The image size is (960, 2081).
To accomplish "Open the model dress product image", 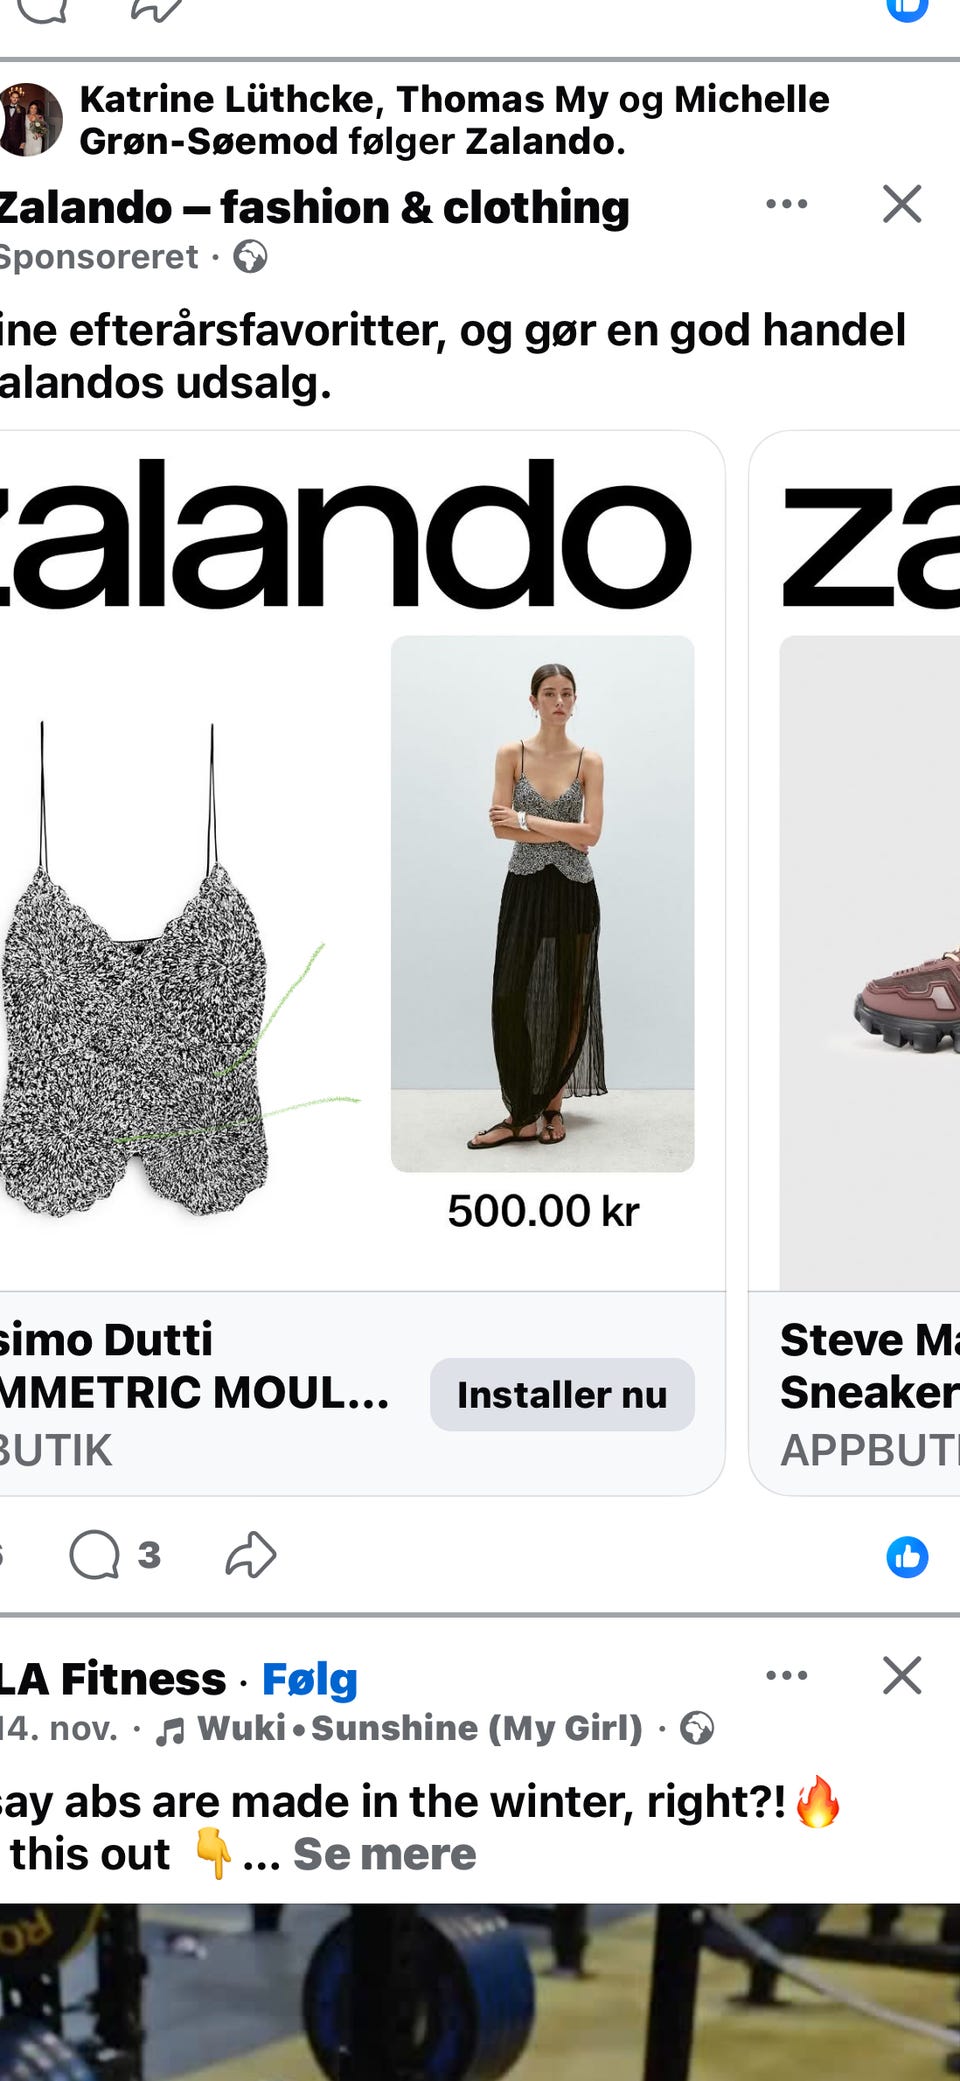I will click(x=542, y=903).
